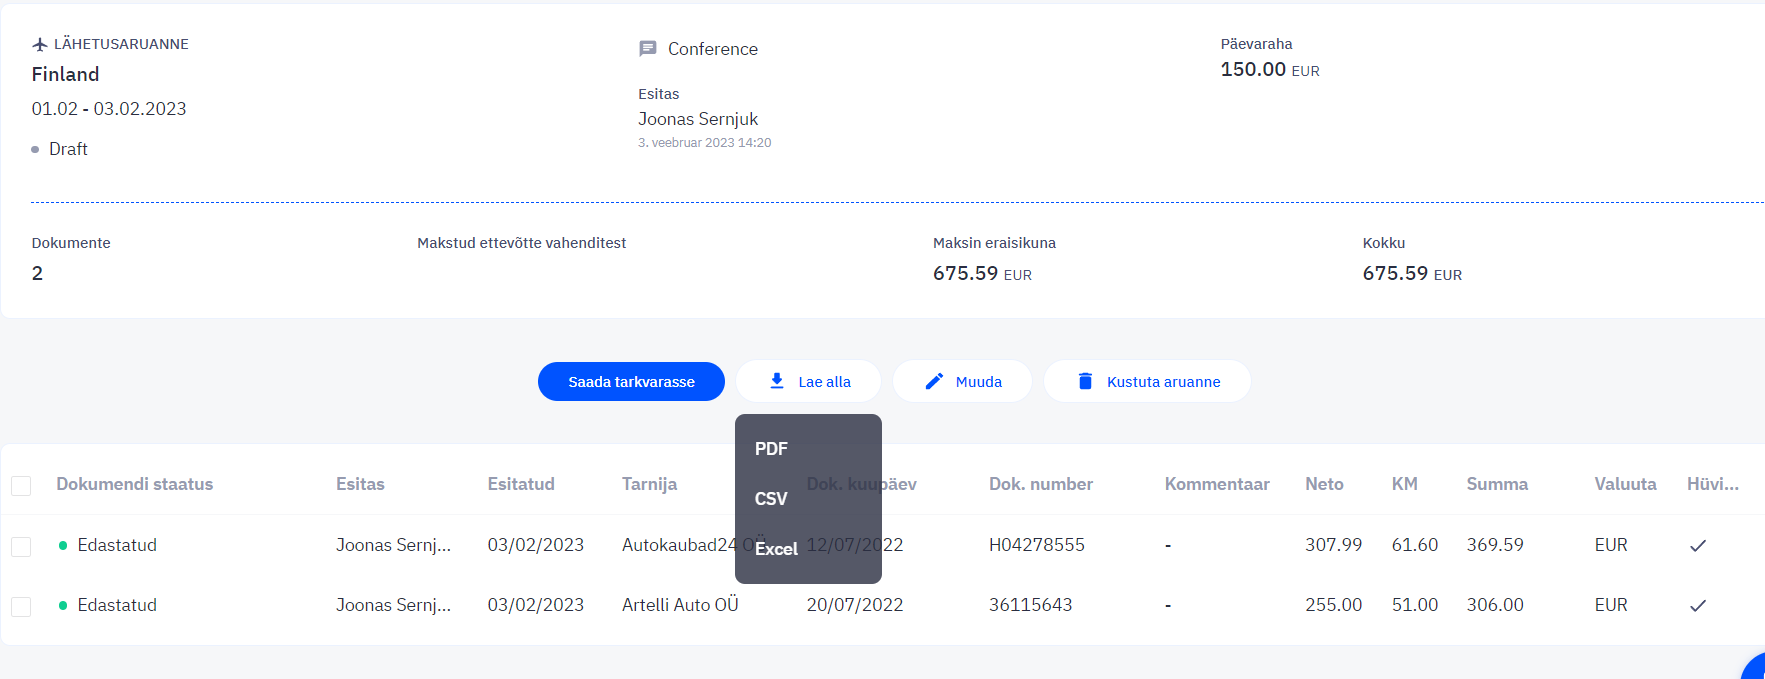1765x679 pixels.
Task: Tick the checkbox for the Autokaubad24 row
Action: click(21, 546)
